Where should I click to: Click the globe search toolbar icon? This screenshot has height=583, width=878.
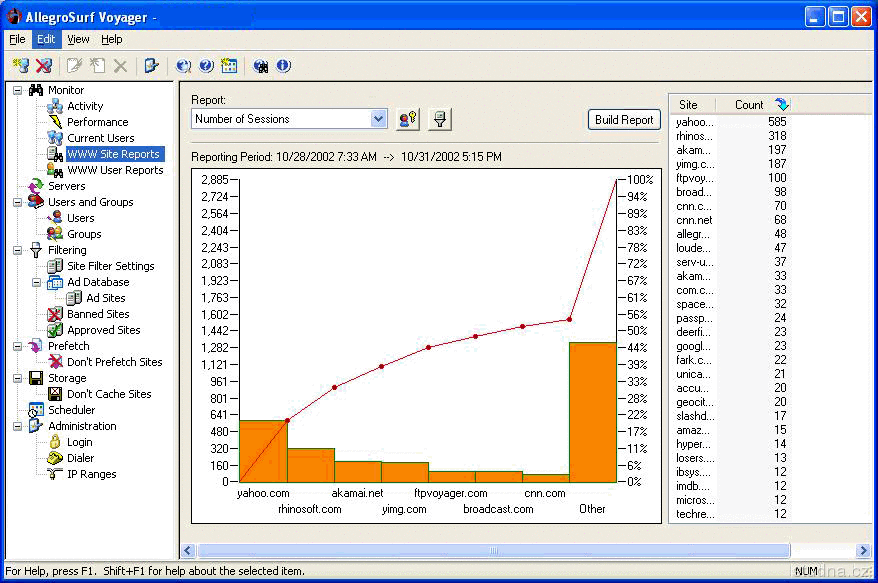click(x=183, y=66)
